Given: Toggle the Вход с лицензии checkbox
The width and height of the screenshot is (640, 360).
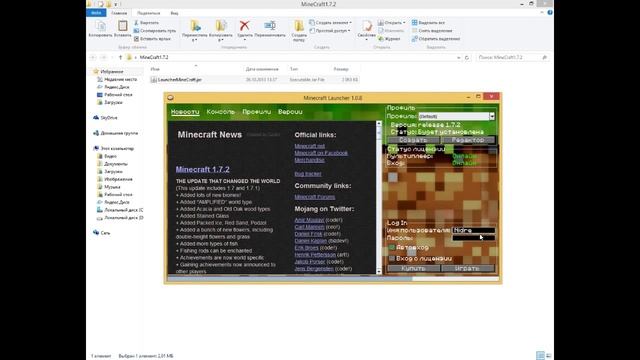Looking at the screenshot, I should click(x=392, y=258).
